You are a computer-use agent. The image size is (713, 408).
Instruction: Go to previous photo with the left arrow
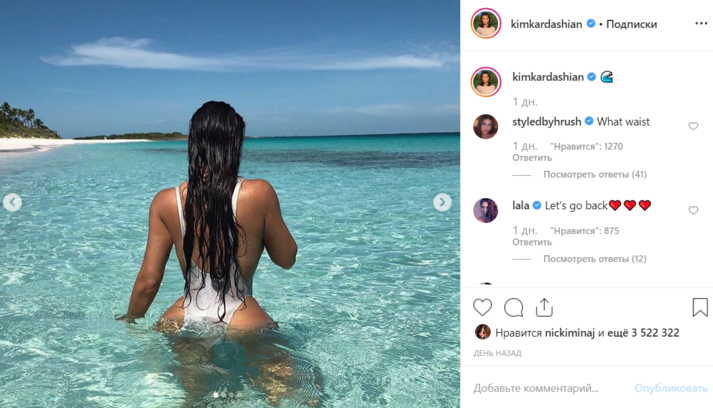[12, 202]
